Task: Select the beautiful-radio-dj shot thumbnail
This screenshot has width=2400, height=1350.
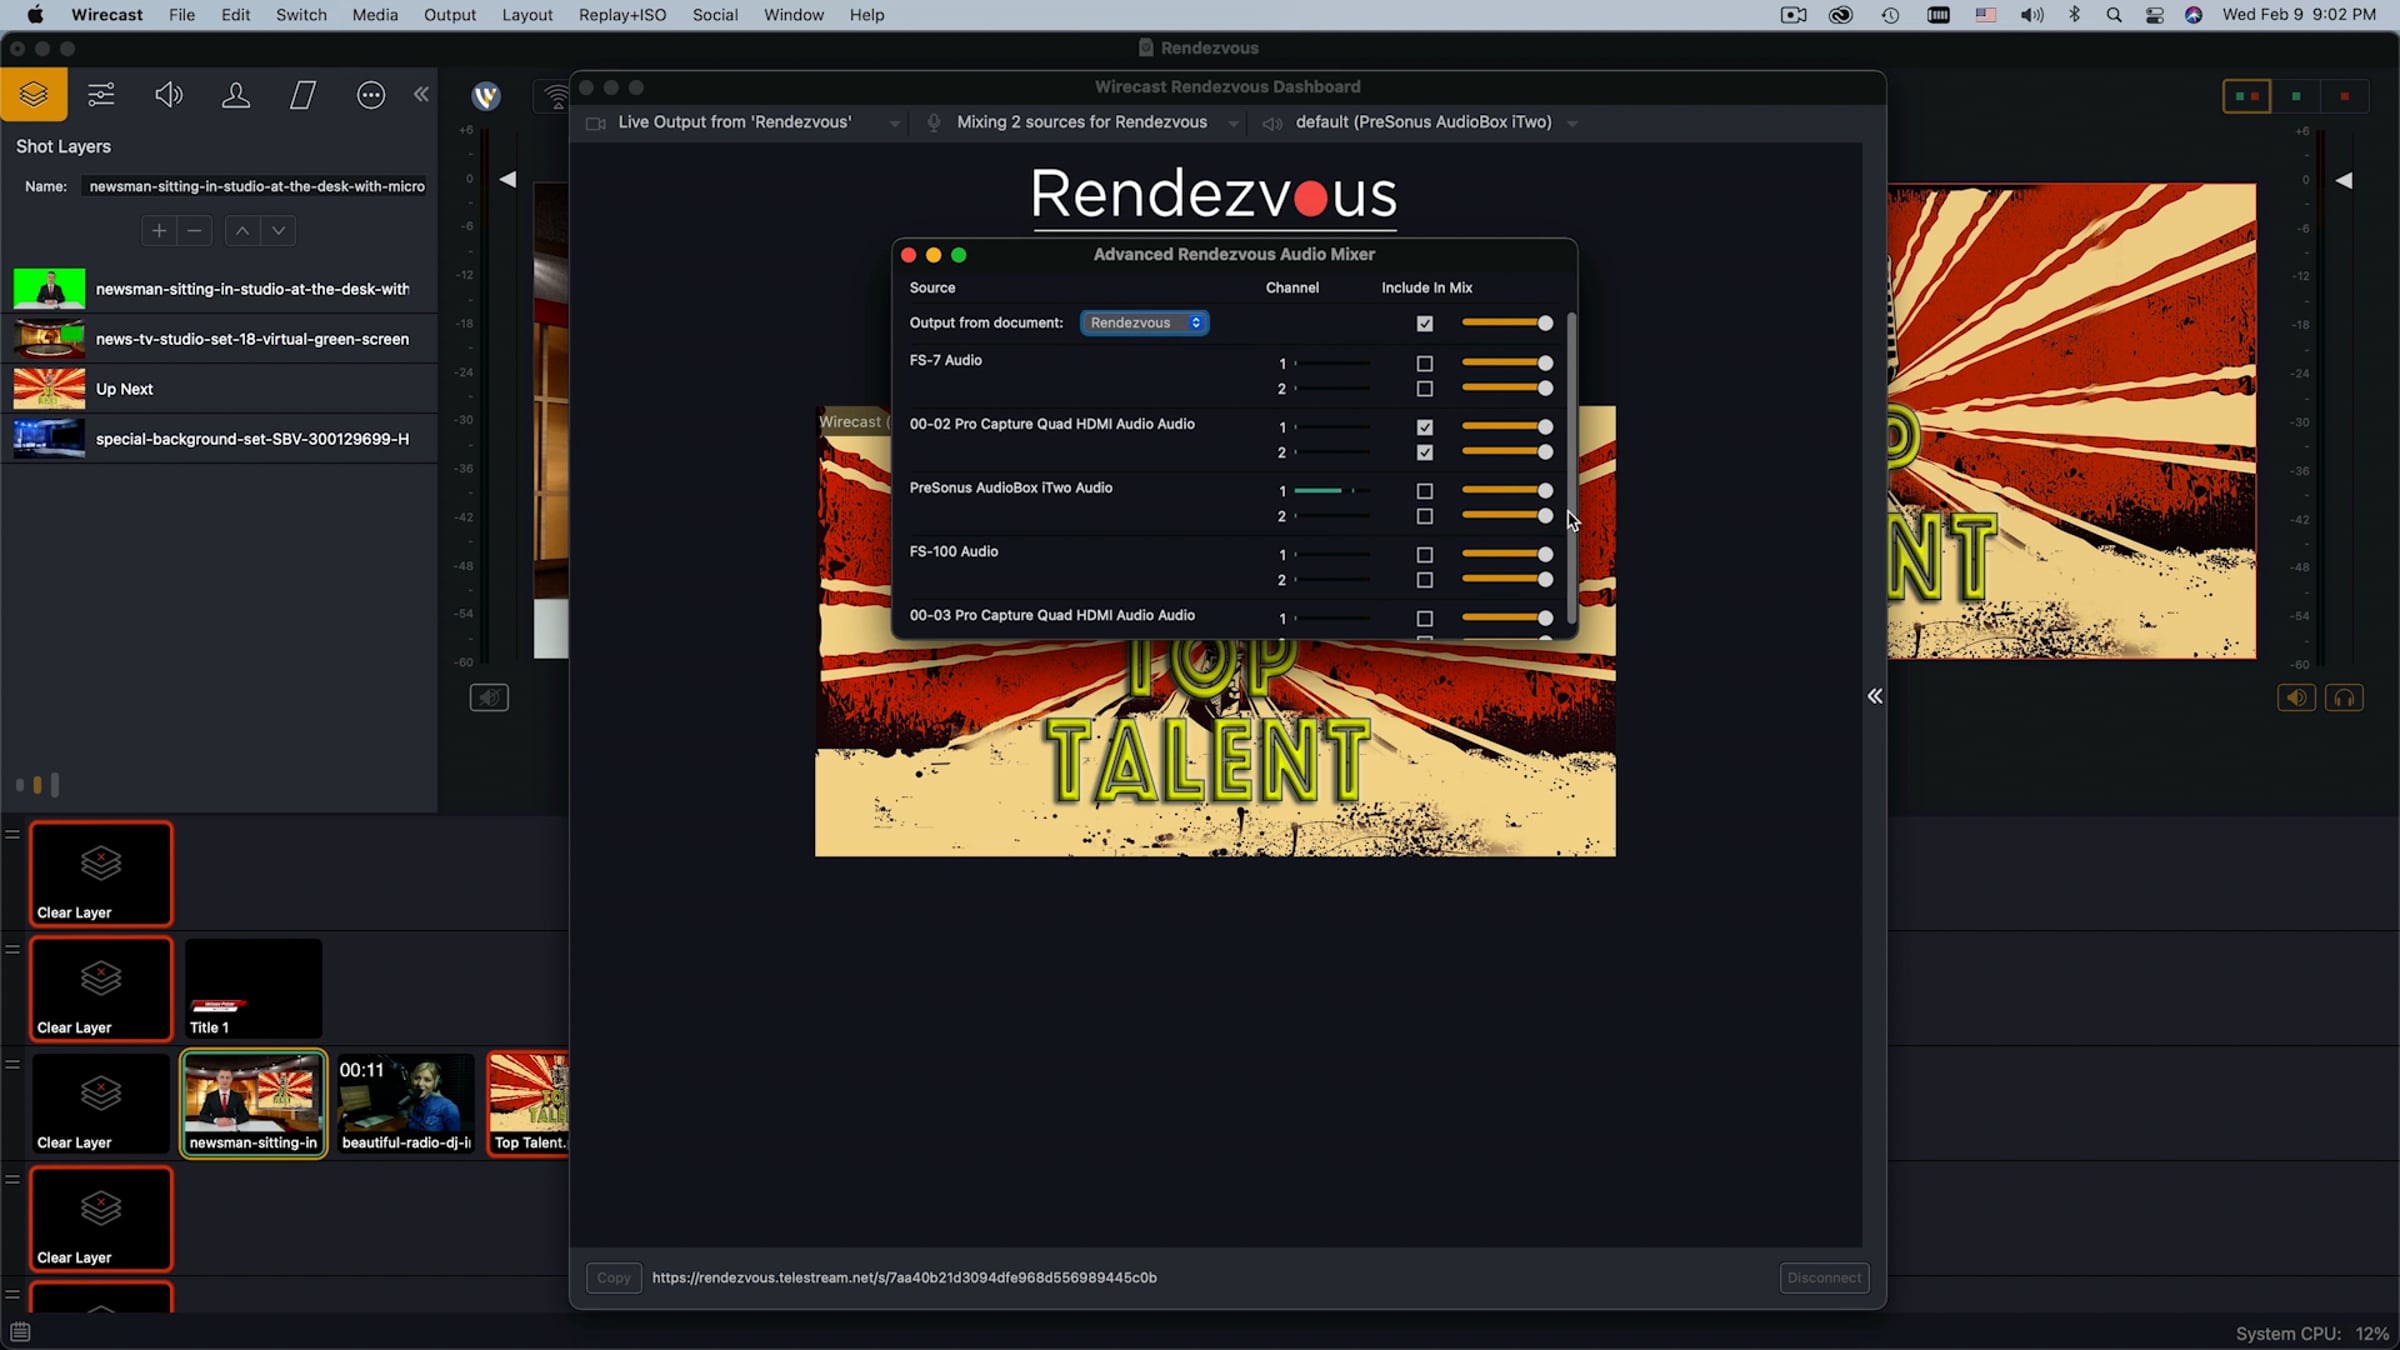Action: click(405, 1104)
